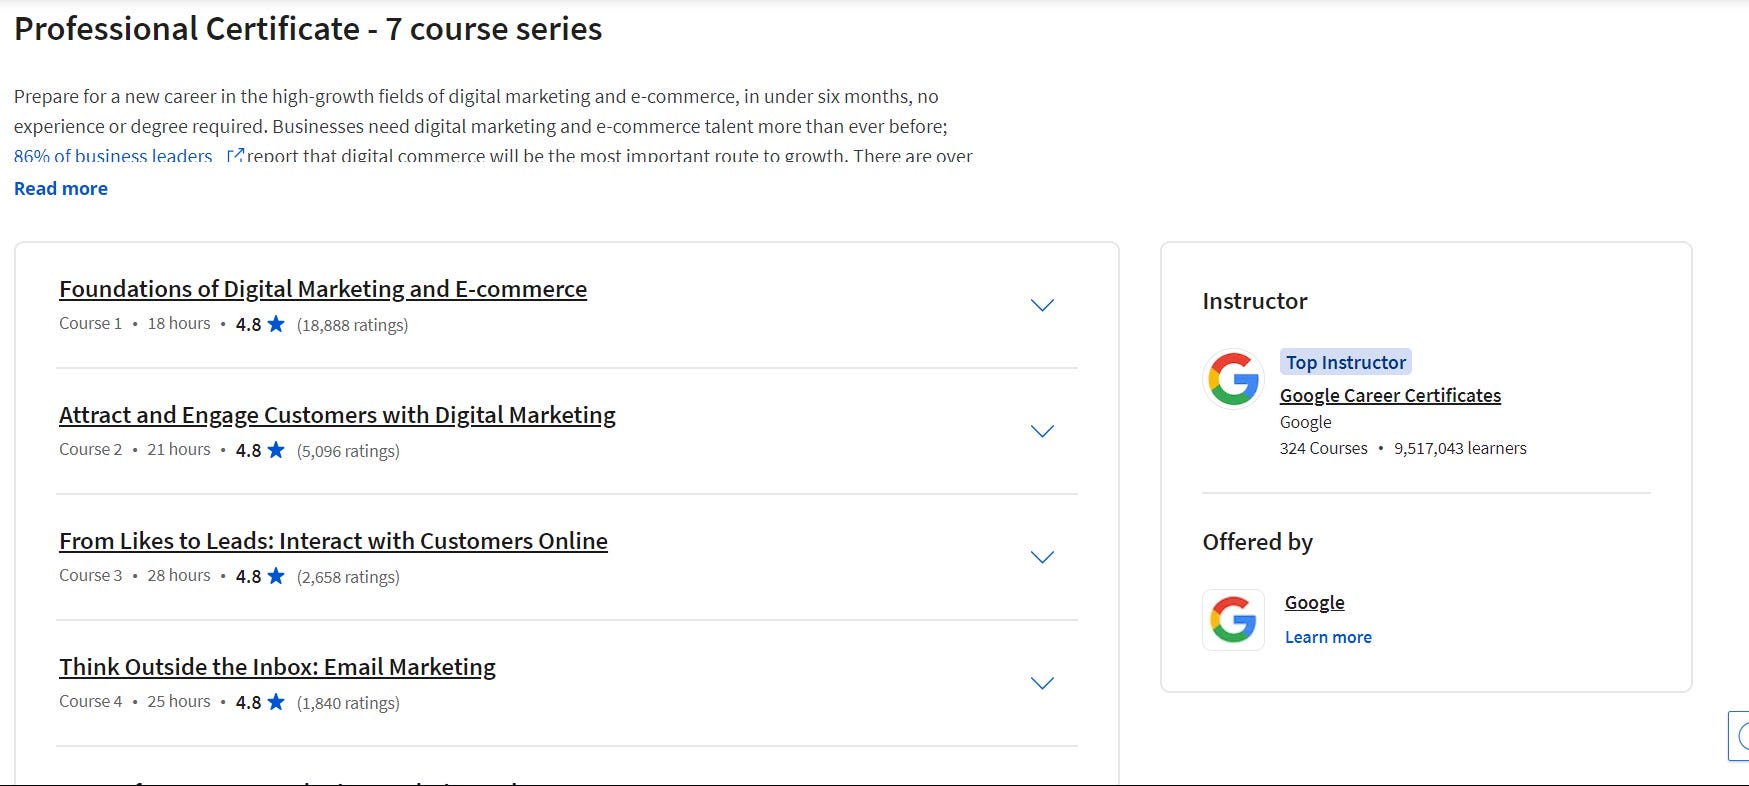The image size is (1749, 786).
Task: Open Attract and Engage Customers course link
Action: pyautogui.click(x=337, y=415)
